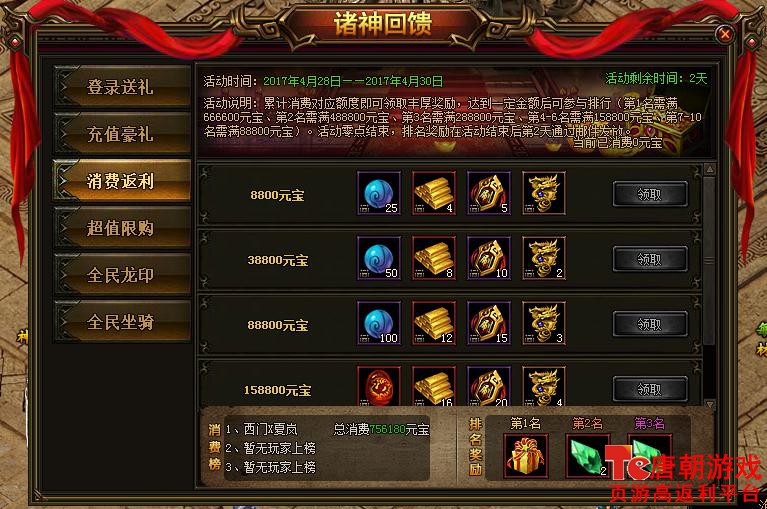
Task: Click the scrollbar down arrow in reward list
Action: point(709,404)
